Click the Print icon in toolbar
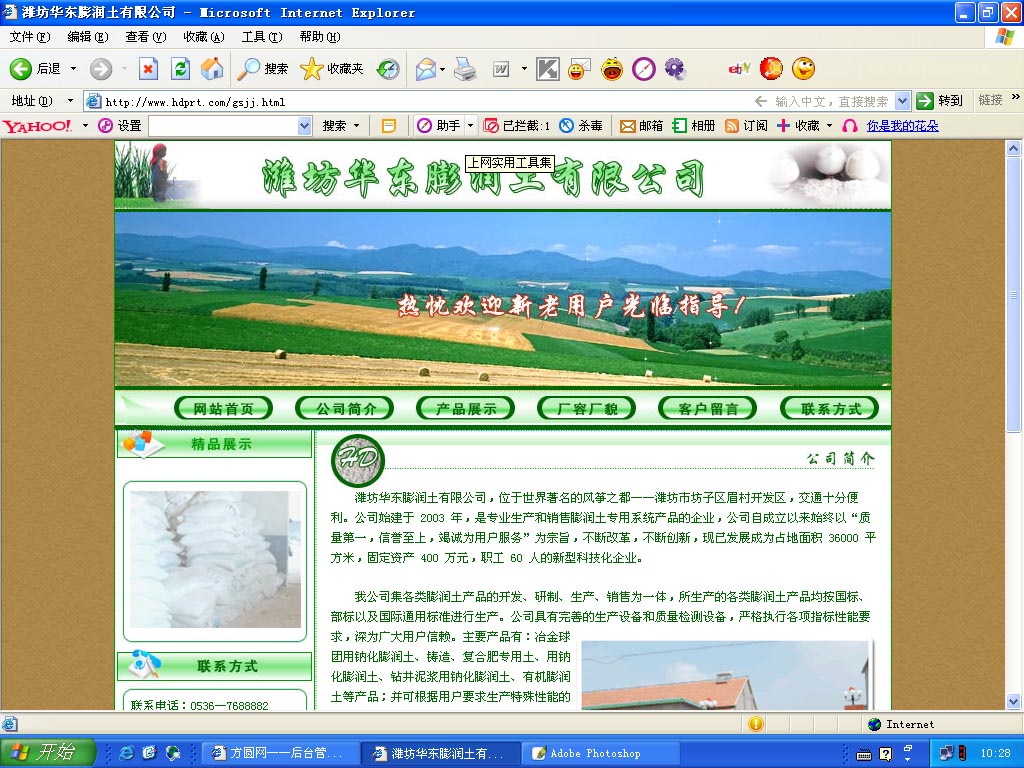1024x768 pixels. (x=465, y=69)
